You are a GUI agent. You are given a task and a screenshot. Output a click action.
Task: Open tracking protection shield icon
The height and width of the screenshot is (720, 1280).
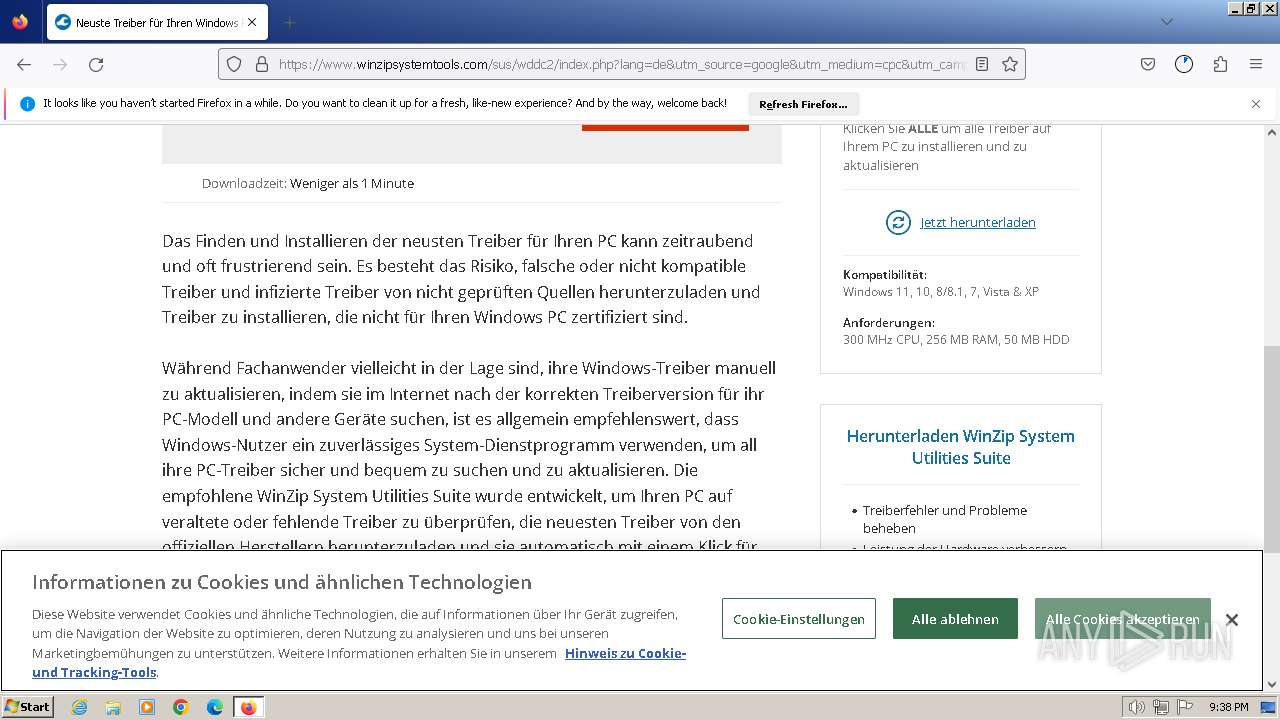click(234, 64)
